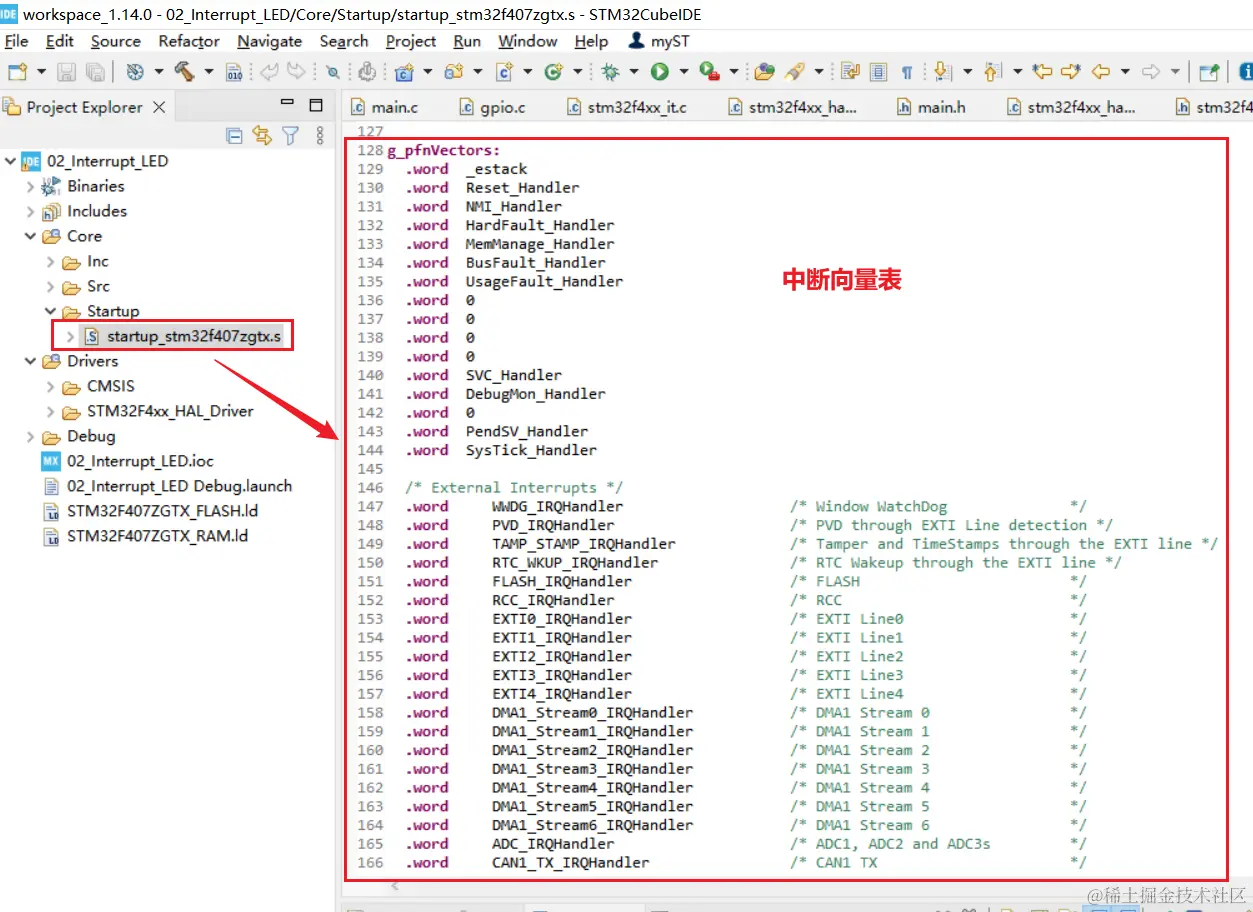
Task: Switch to the gpio.c editor tab
Action: (x=492, y=107)
